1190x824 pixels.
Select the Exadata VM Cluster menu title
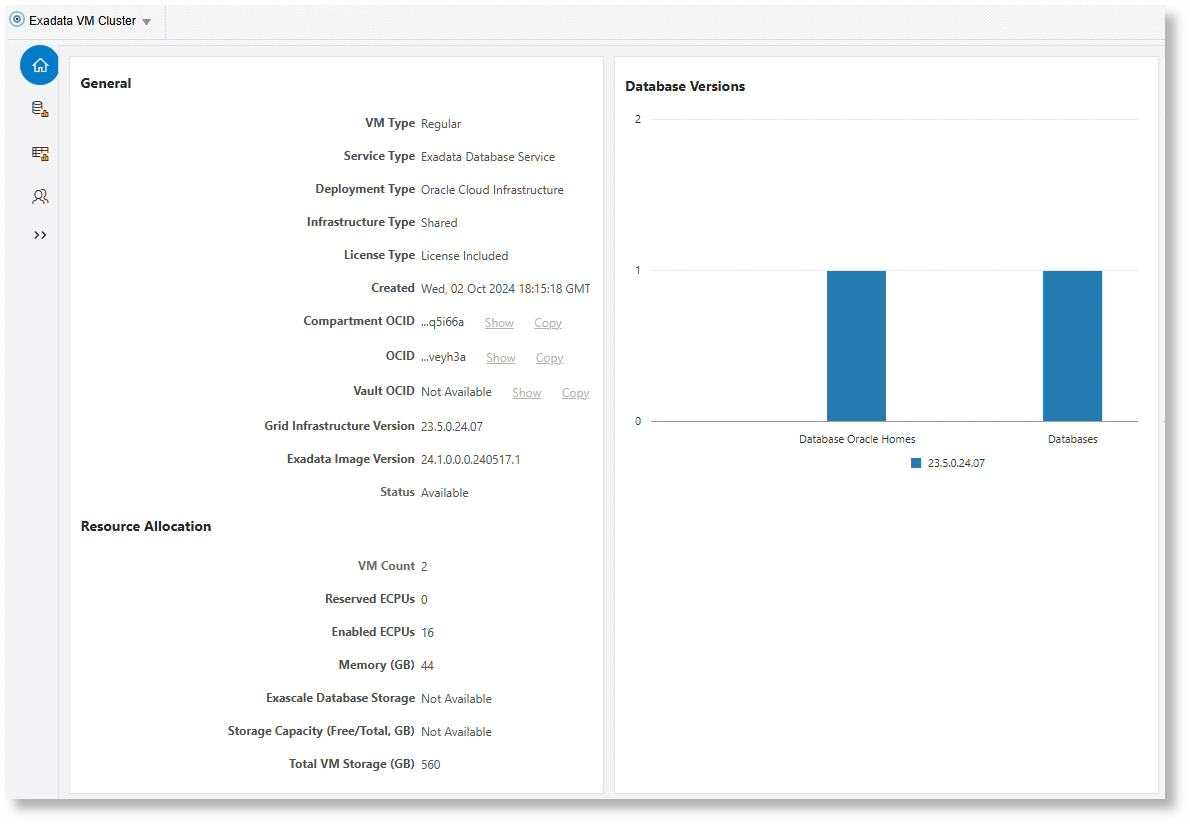click(83, 20)
